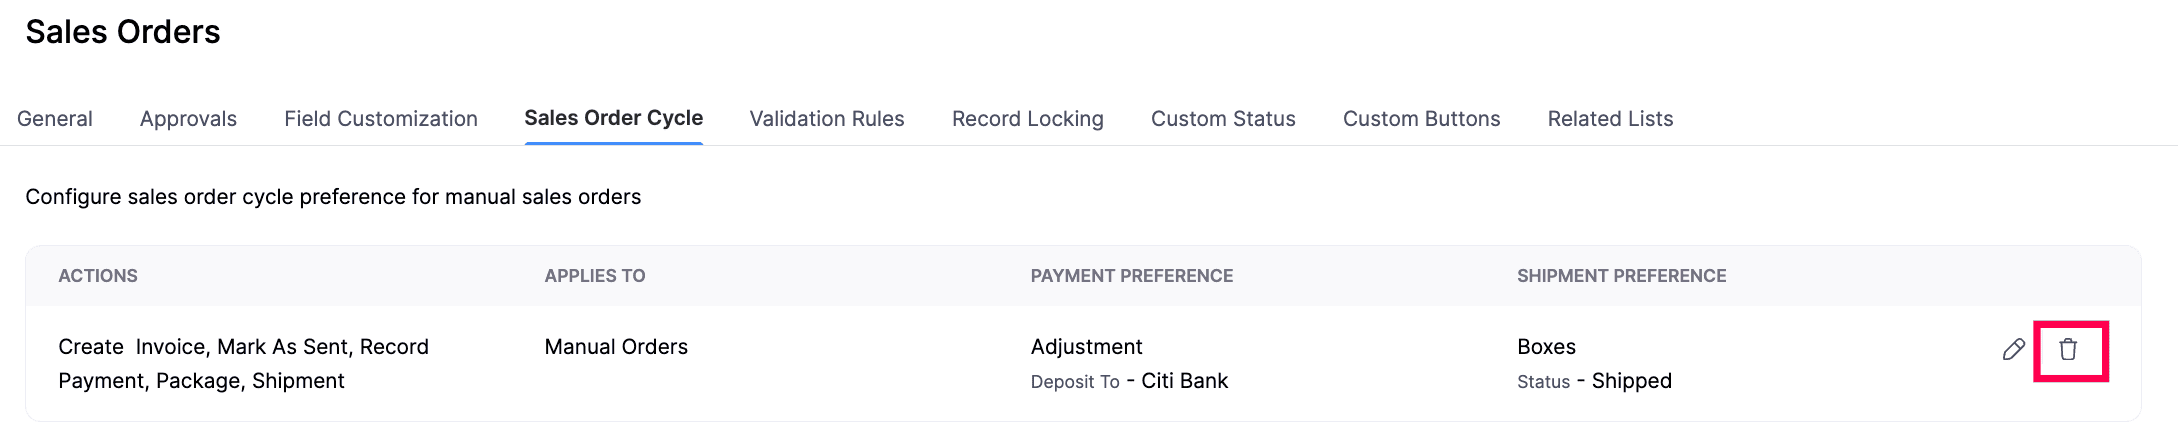
Task: Open the Validation Rules tab
Action: pyautogui.click(x=827, y=119)
